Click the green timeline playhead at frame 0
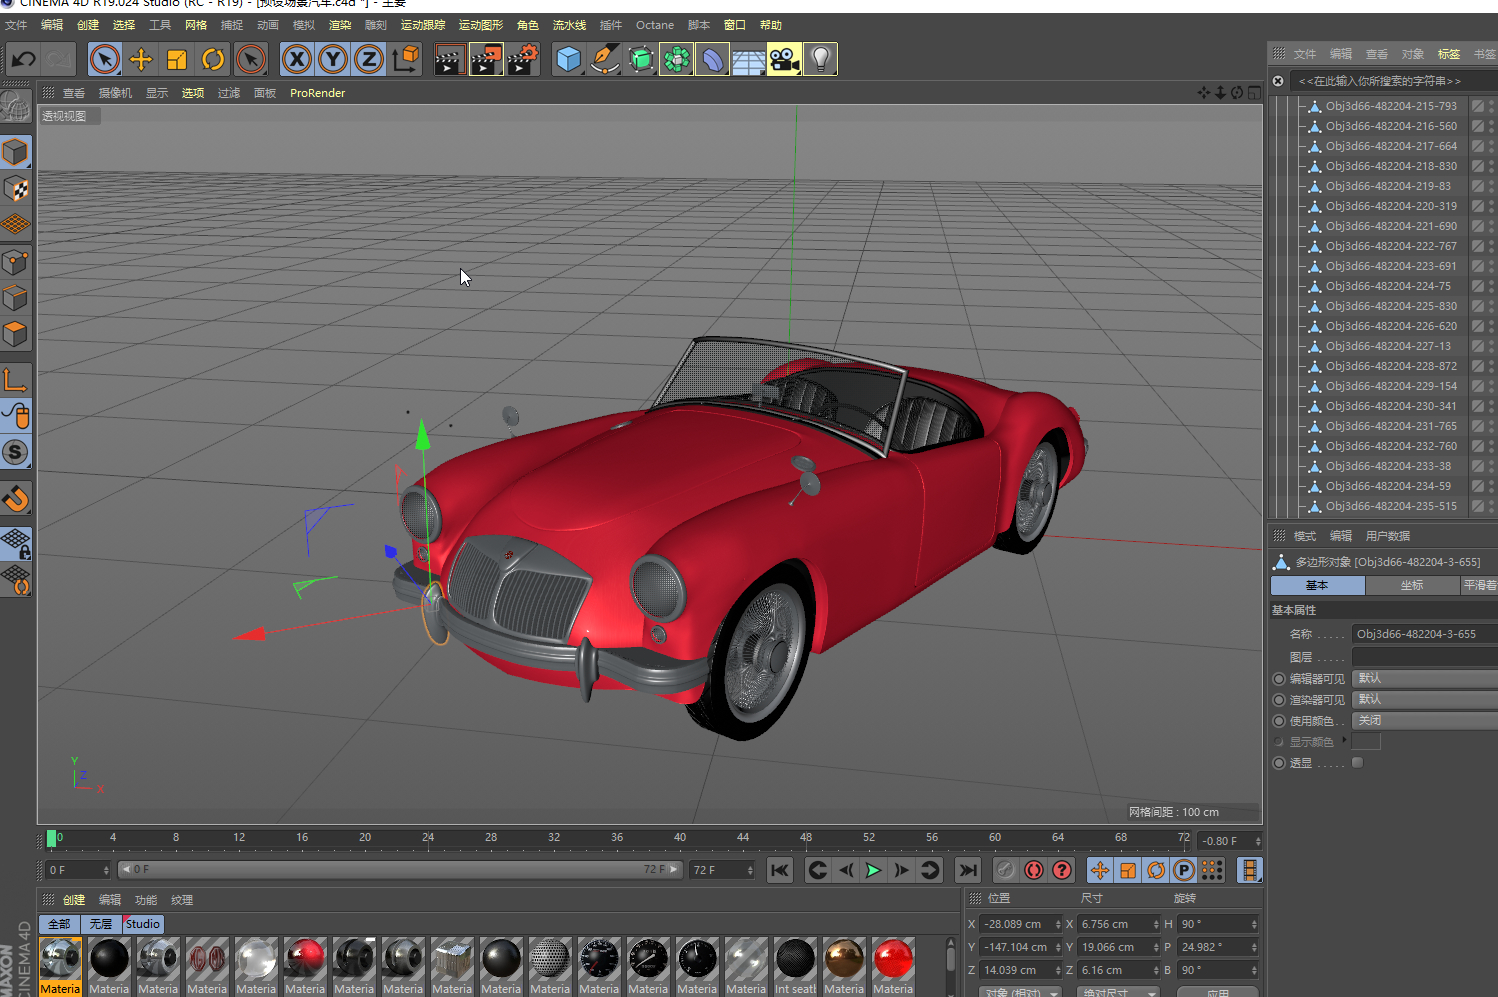This screenshot has height=997, width=1498. (52, 838)
